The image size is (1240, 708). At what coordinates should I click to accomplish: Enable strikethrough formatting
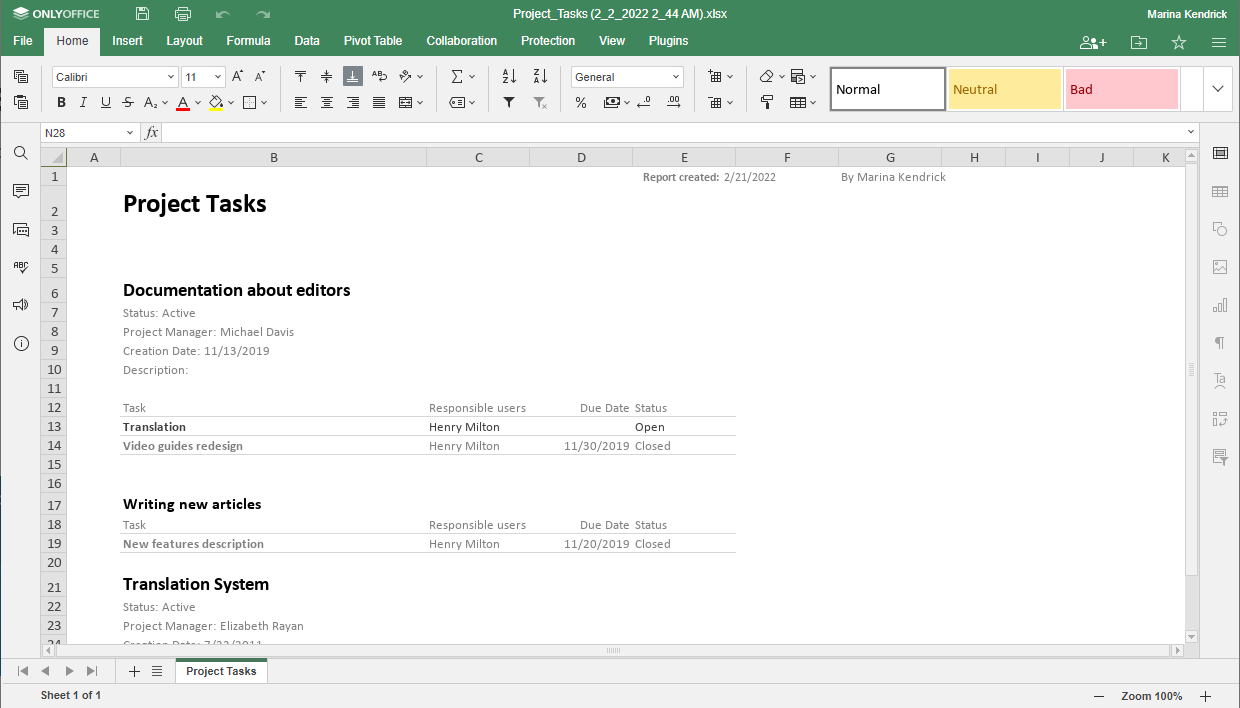click(x=127, y=101)
